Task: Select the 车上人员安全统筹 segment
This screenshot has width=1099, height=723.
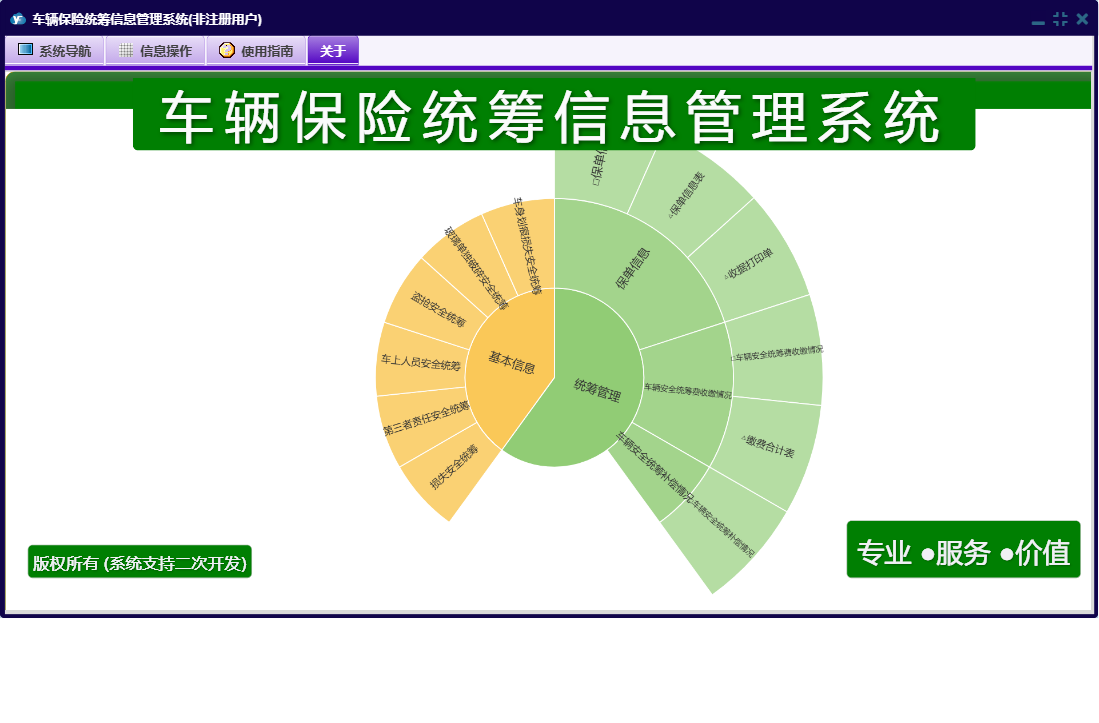Action: point(421,362)
